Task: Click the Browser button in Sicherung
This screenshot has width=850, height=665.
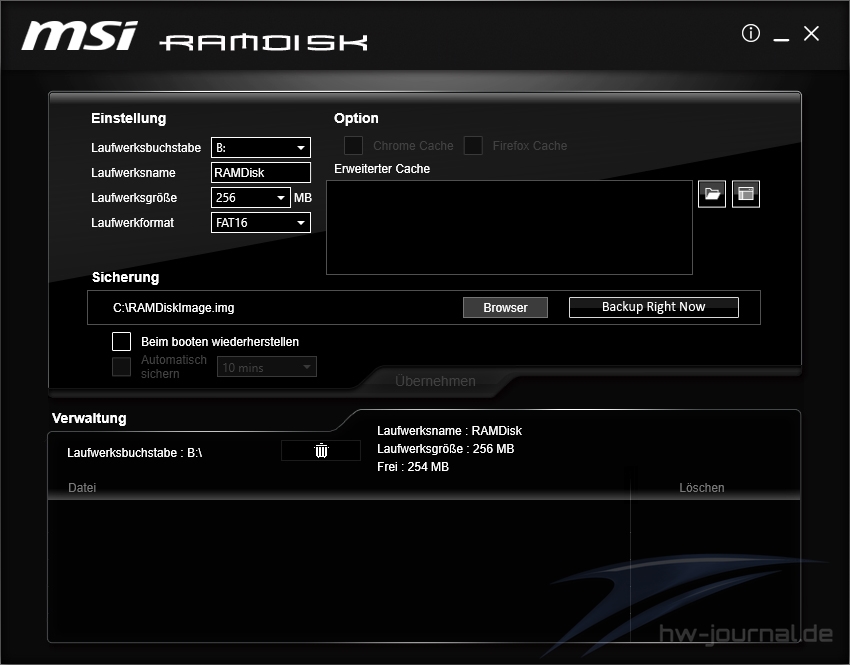Action: 505,307
